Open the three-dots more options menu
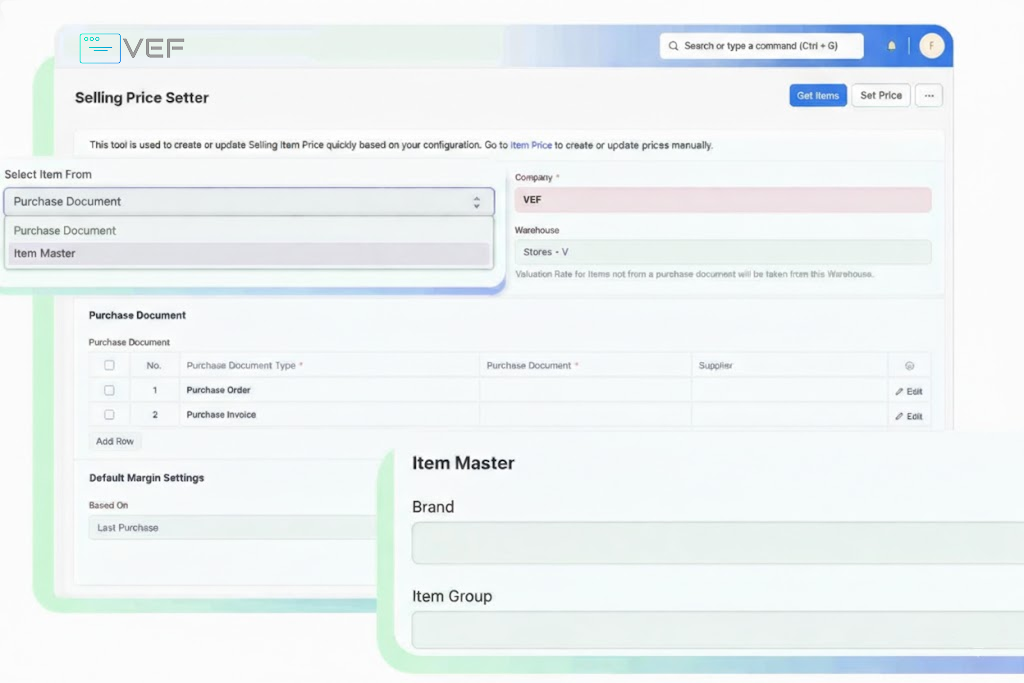 [x=929, y=96]
